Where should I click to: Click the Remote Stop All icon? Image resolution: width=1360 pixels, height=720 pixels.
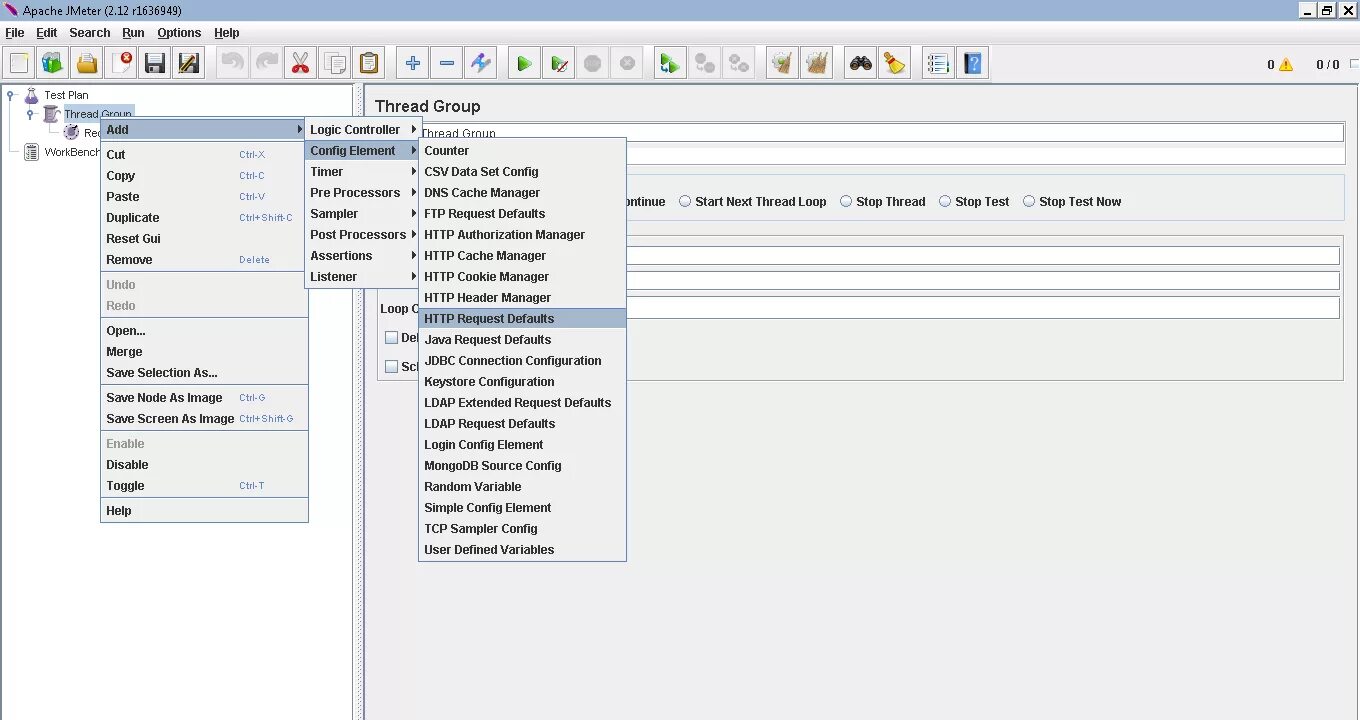click(x=704, y=64)
